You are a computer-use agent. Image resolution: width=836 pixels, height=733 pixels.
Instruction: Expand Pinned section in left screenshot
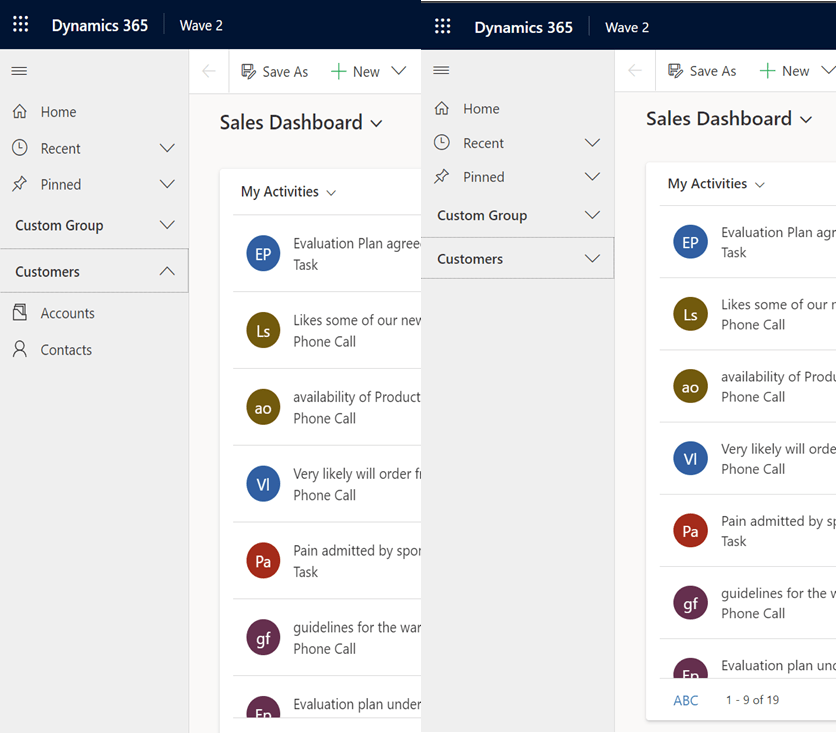(167, 184)
